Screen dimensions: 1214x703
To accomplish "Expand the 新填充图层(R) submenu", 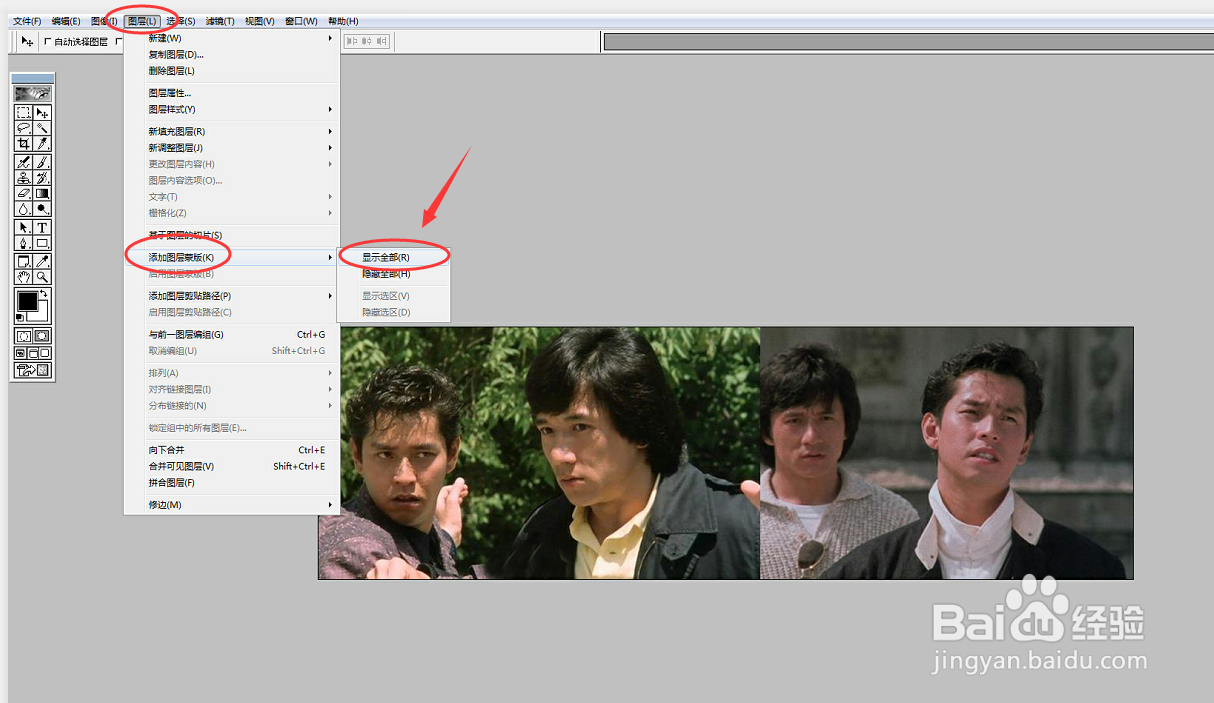I will pyautogui.click(x=232, y=131).
